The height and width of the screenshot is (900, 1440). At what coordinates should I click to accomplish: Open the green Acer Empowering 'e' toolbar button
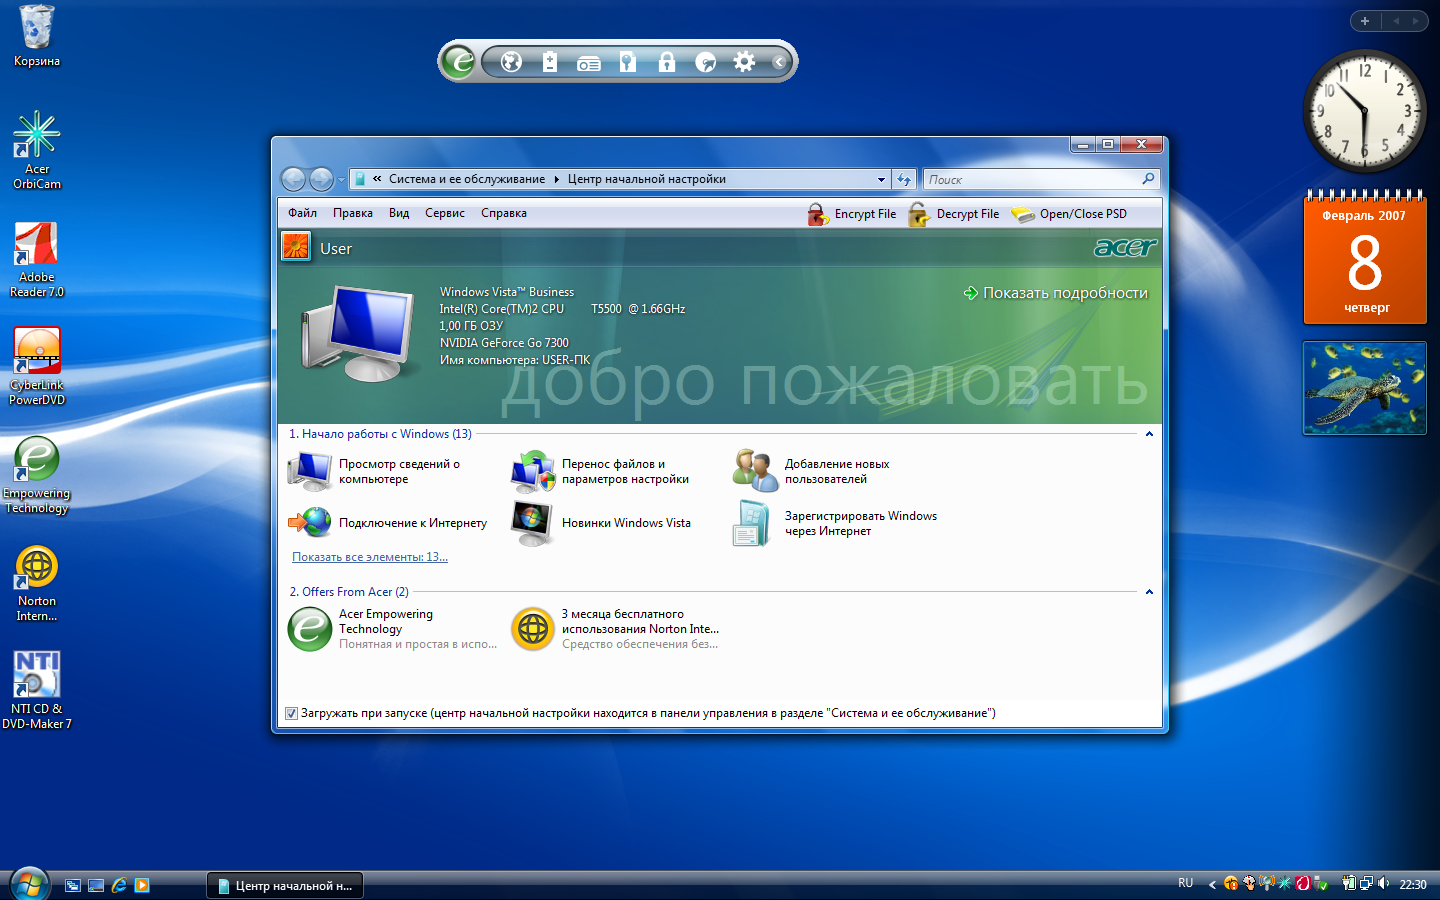coord(459,62)
